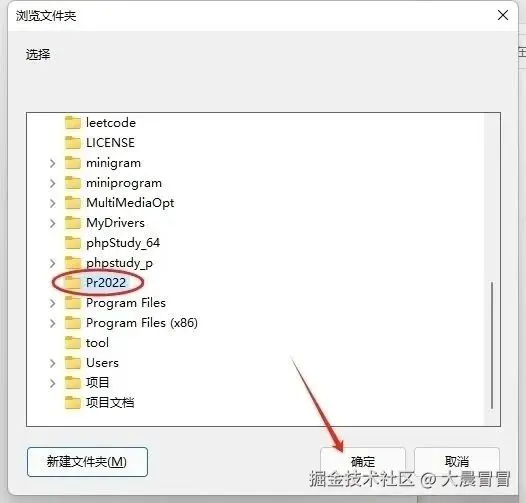Expand the miniprogram folder chevron

53,183
